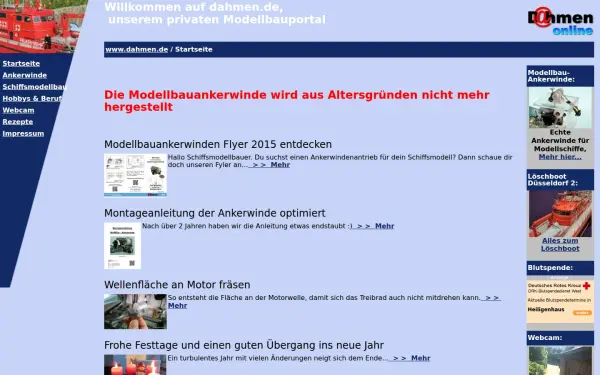Click the Löschboot Düsseldorf 2 photo
Screen dimensions: 600x375
[560, 214]
